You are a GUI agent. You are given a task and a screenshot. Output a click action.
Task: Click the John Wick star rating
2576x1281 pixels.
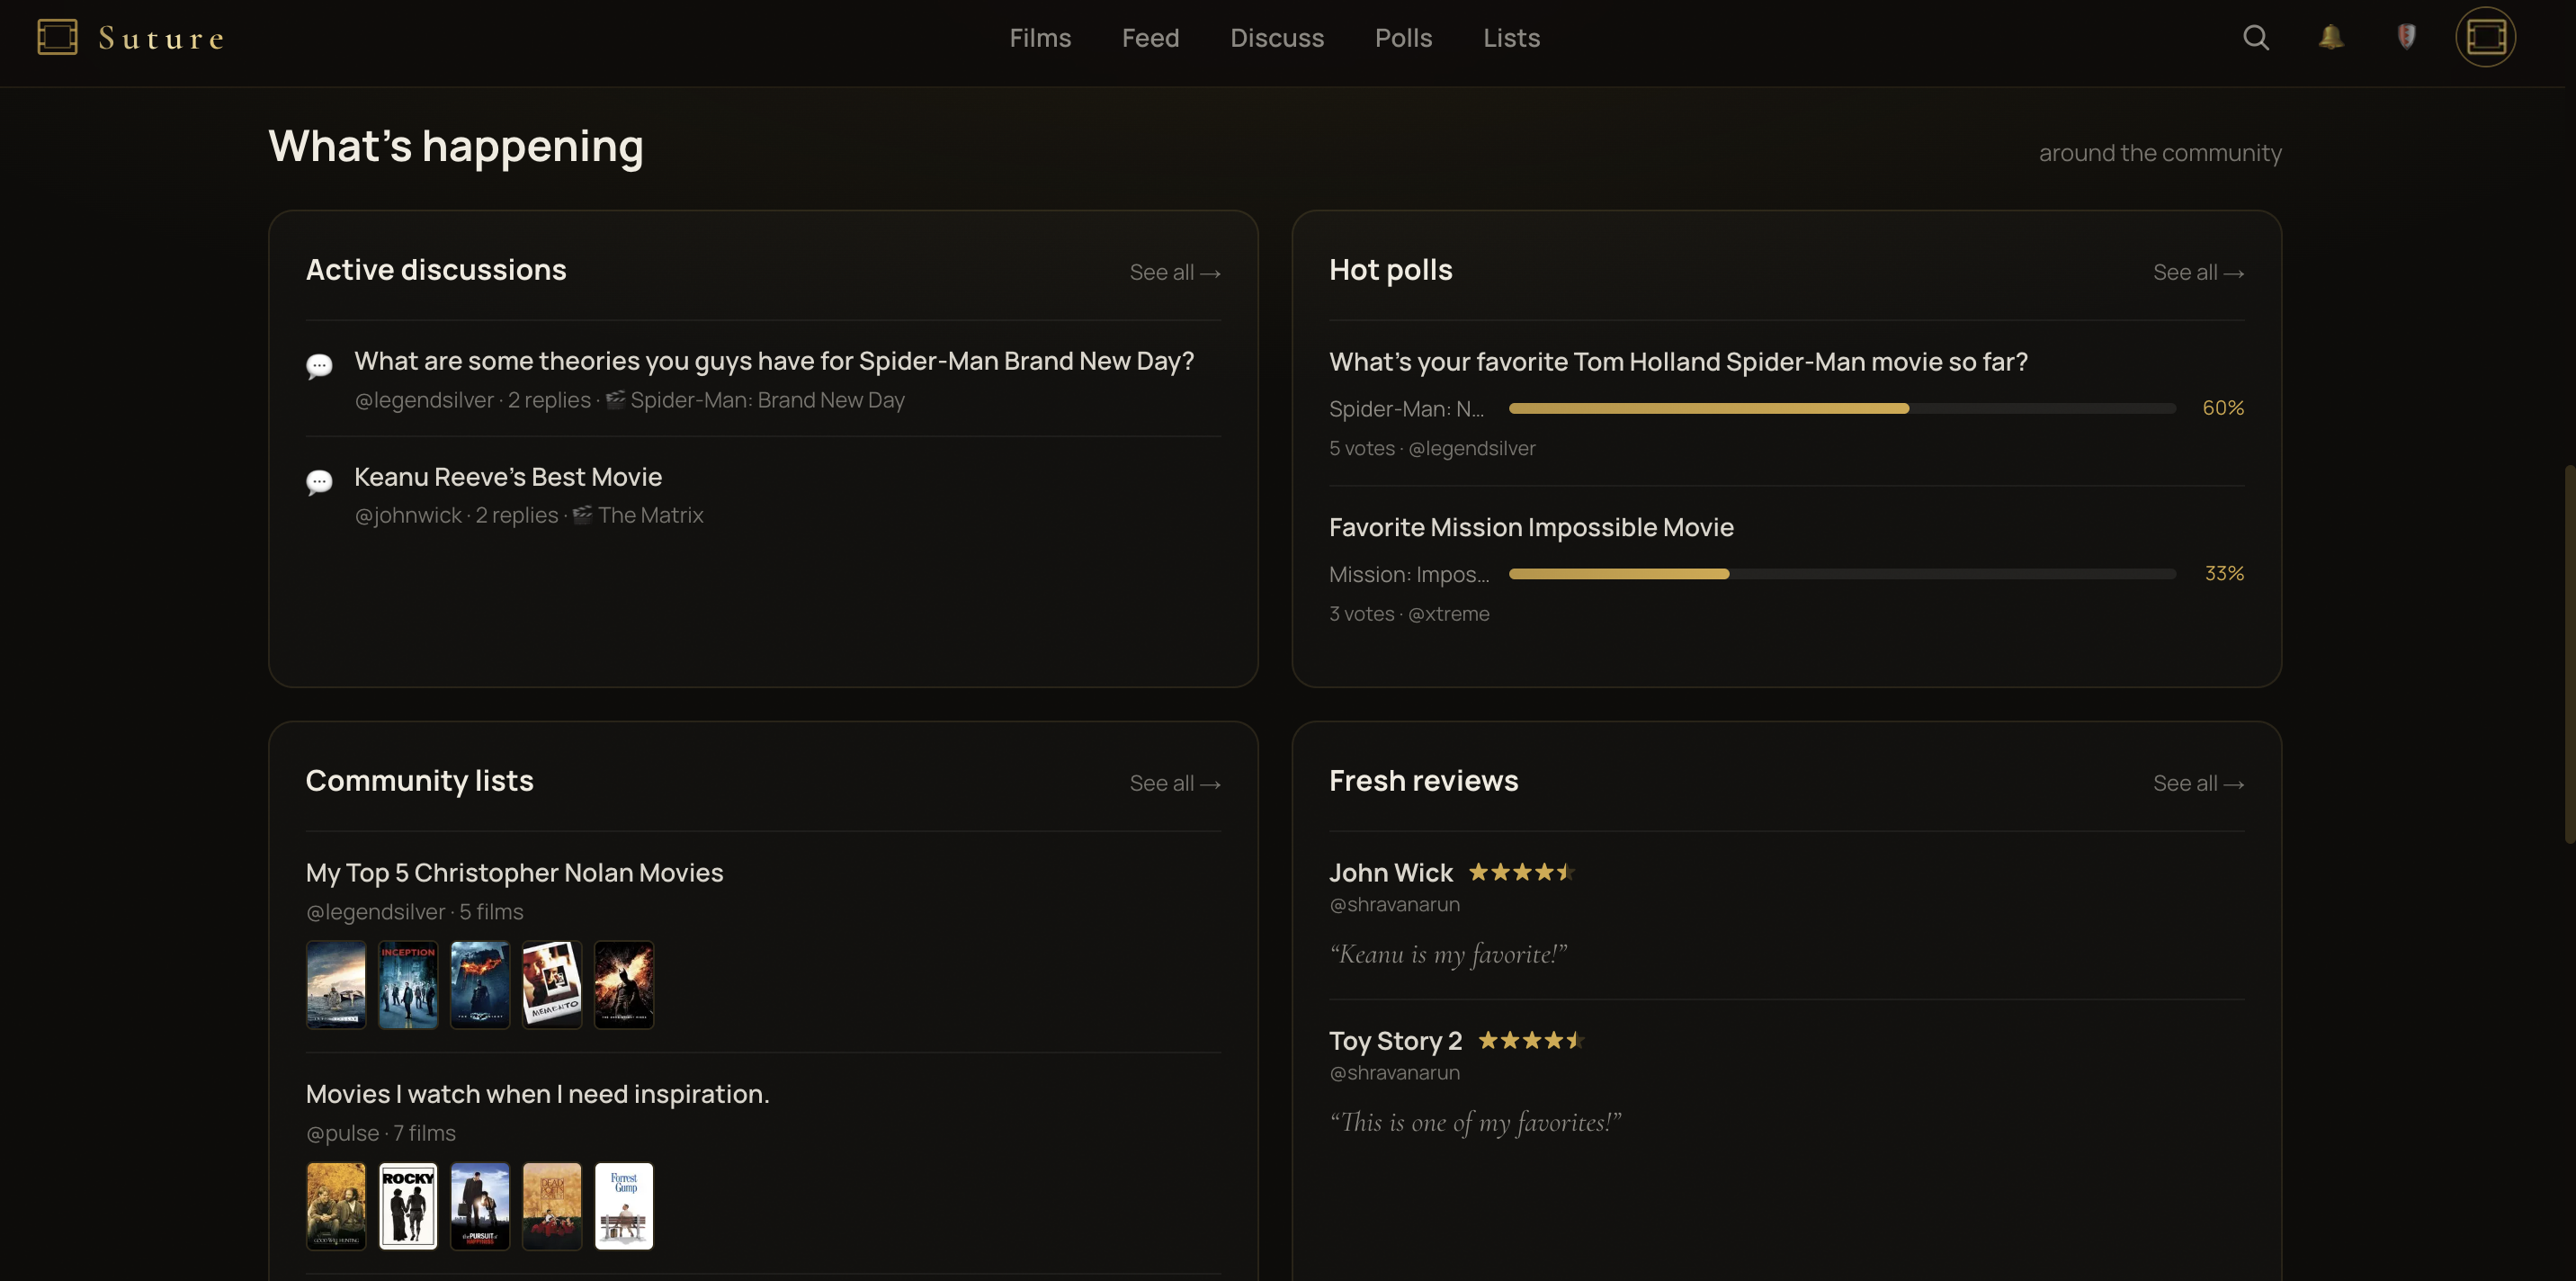click(1521, 872)
